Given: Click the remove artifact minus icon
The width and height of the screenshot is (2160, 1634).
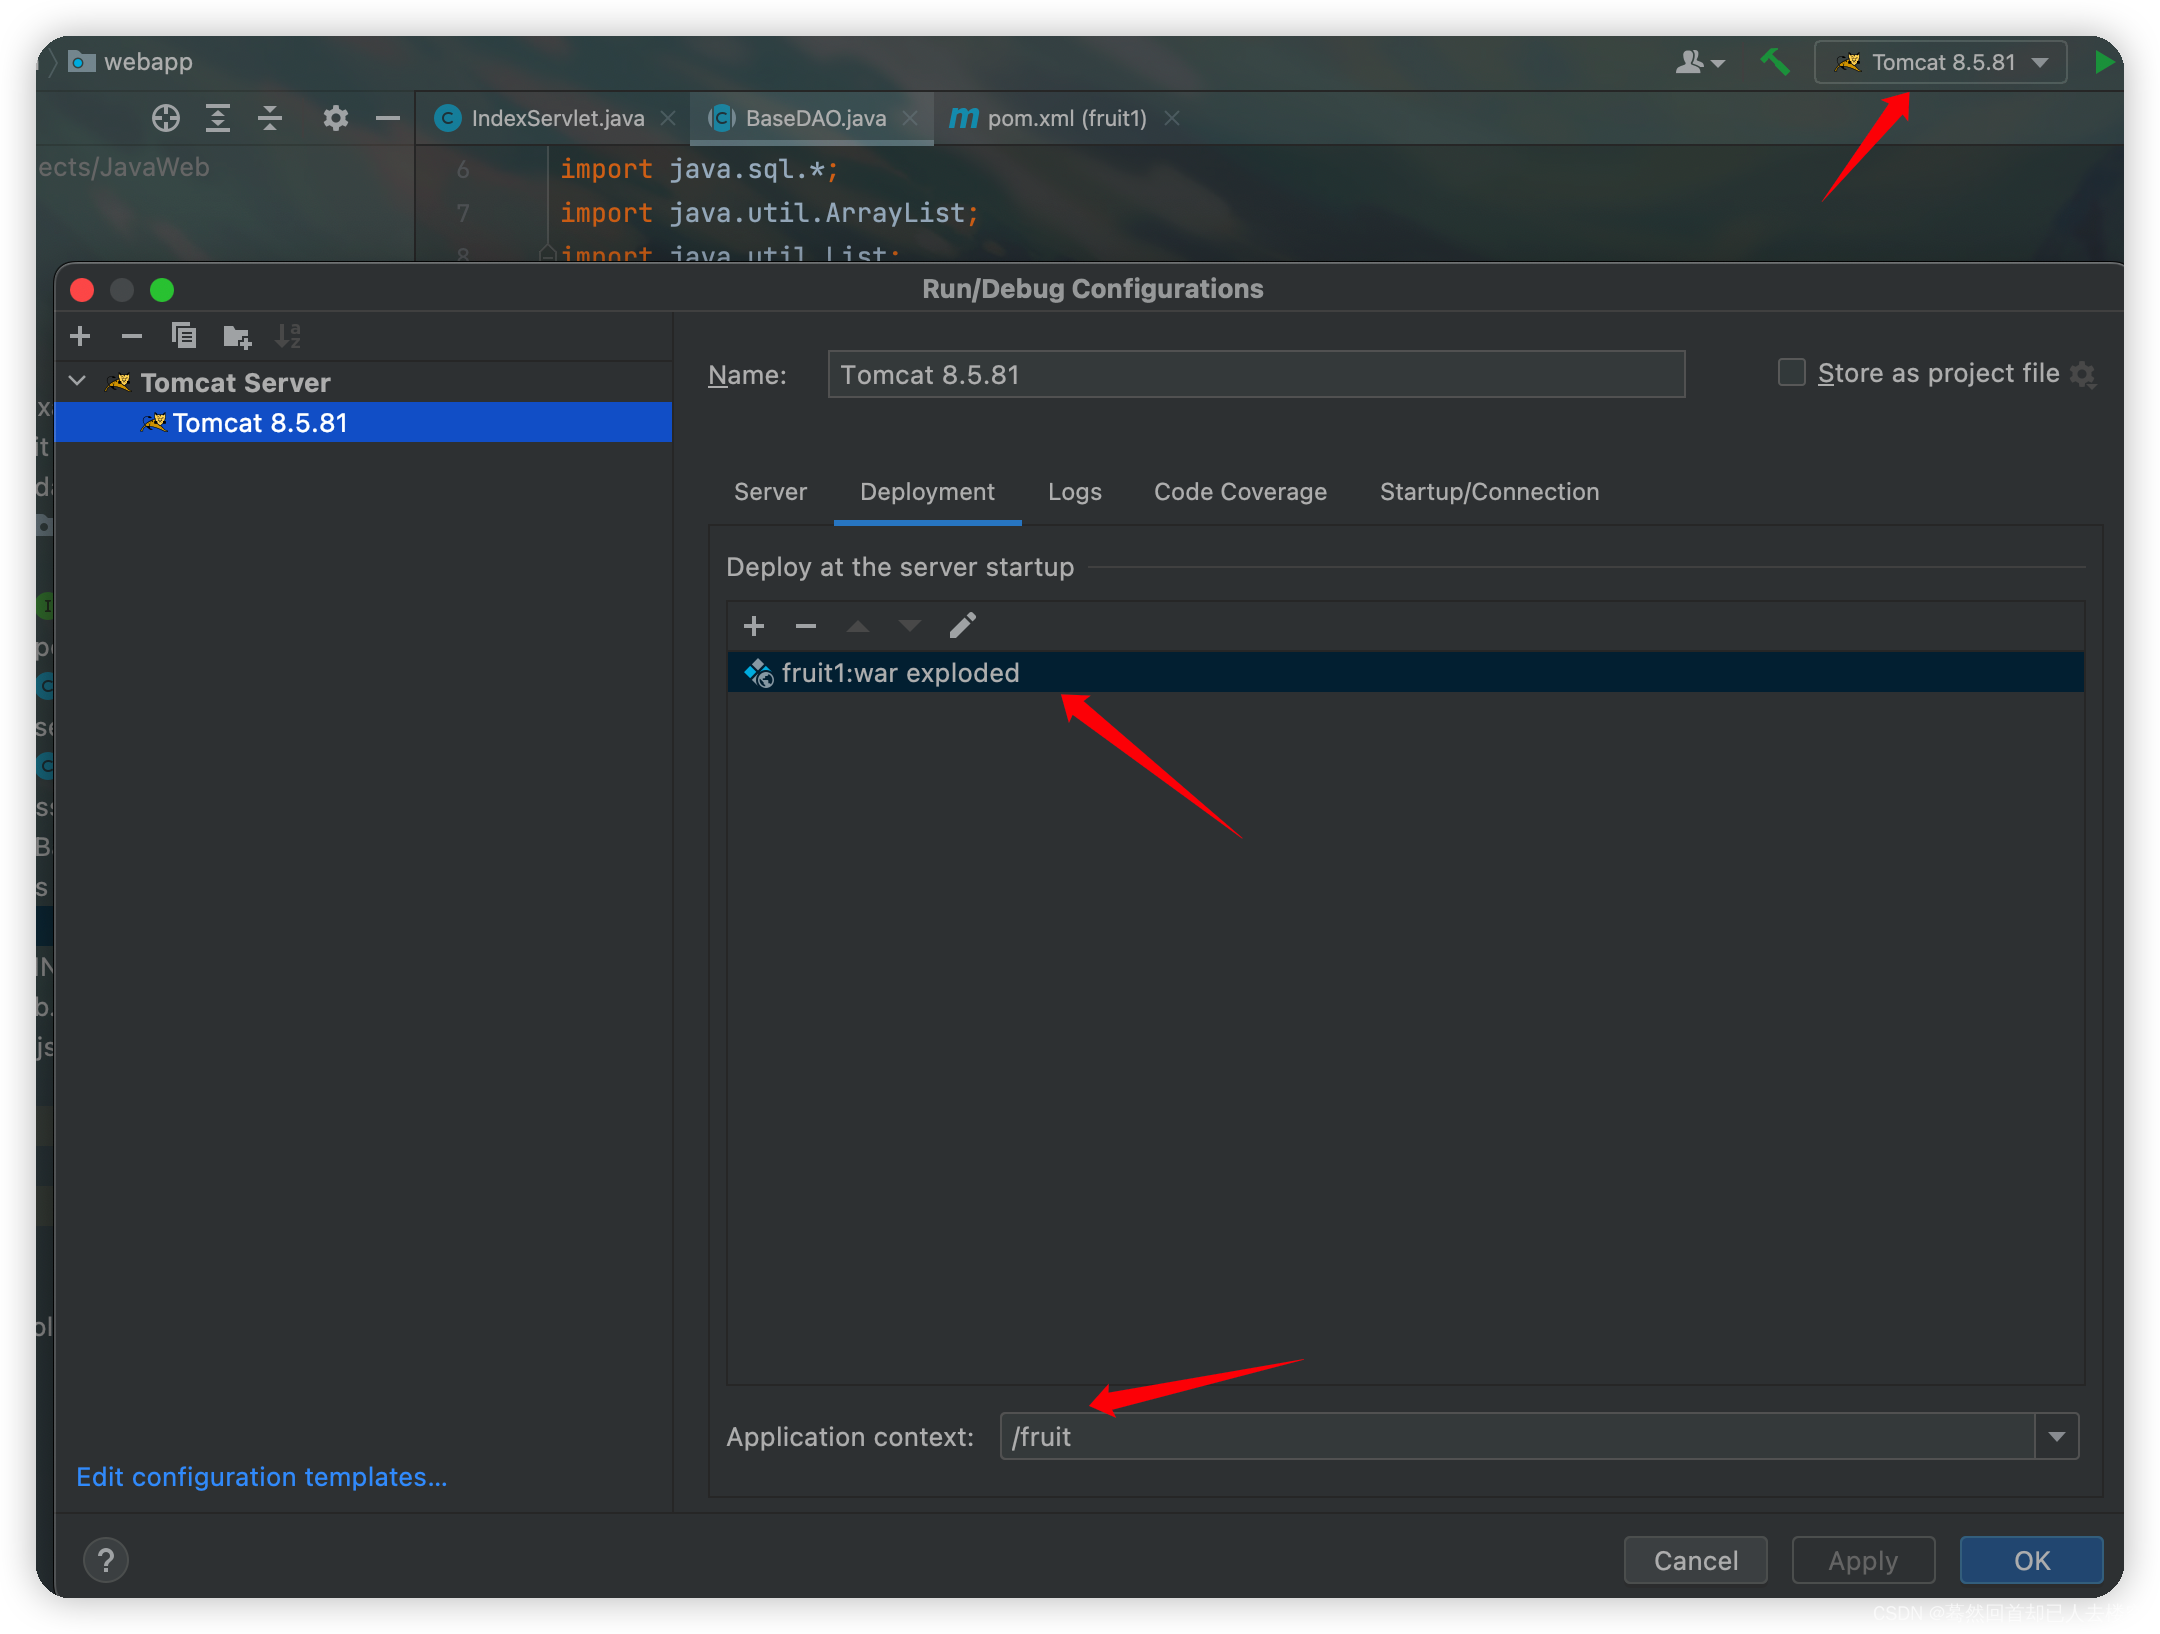Looking at the screenshot, I should coord(805,625).
